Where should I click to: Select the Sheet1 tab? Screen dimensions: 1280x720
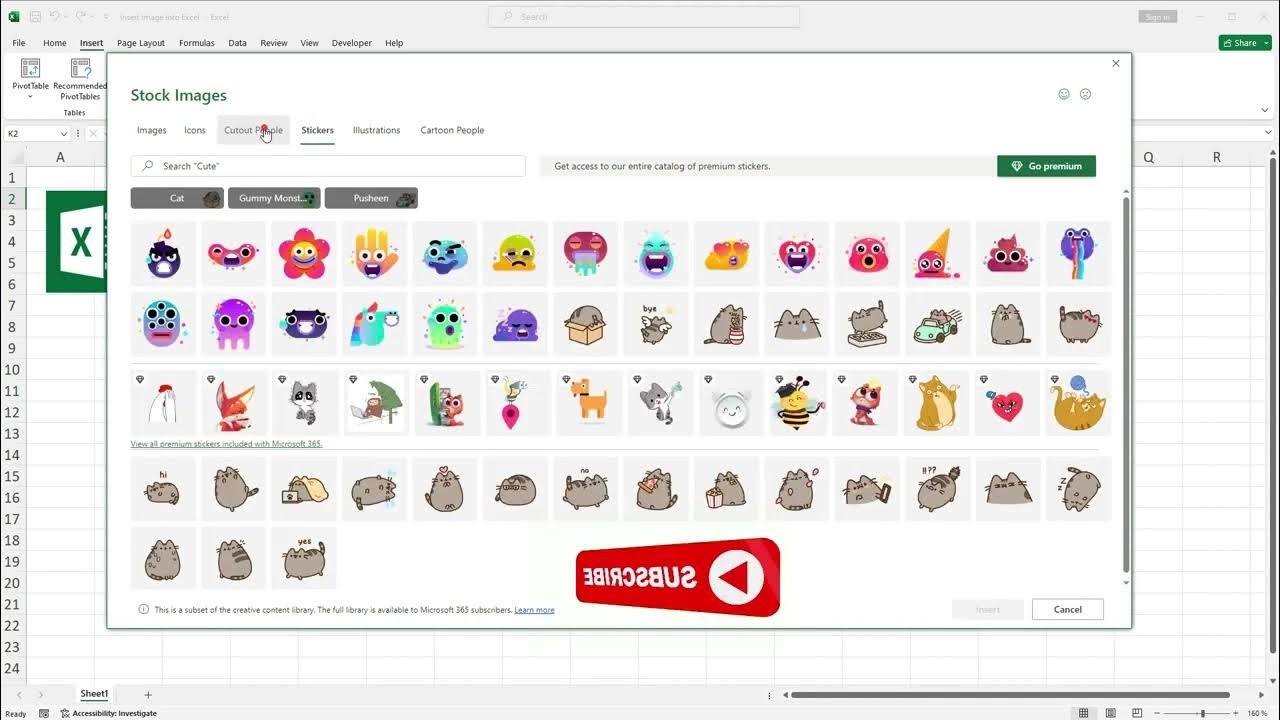coord(94,694)
